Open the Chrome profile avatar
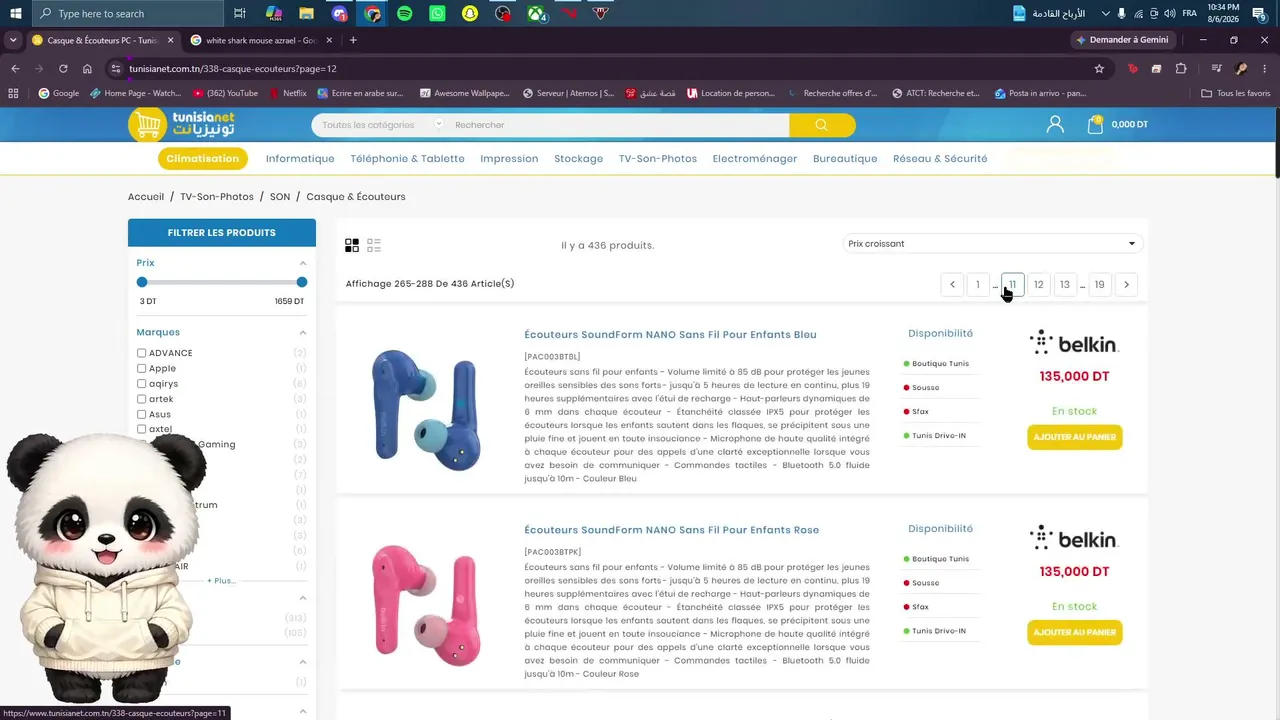The image size is (1280, 720). coord(1241,69)
